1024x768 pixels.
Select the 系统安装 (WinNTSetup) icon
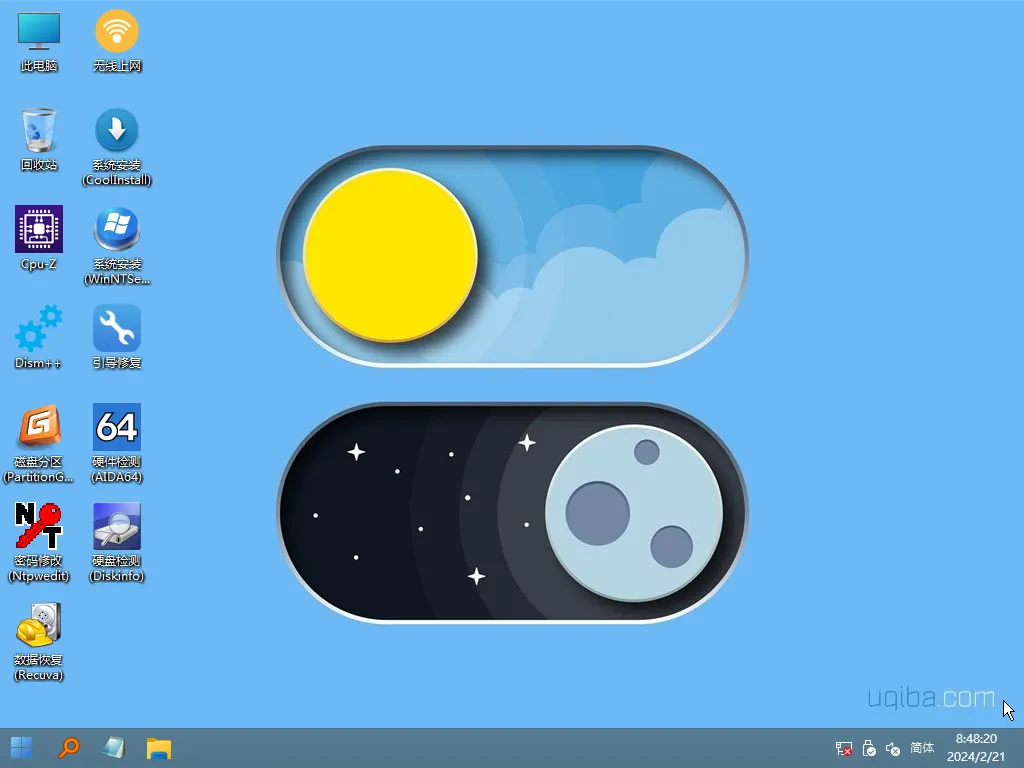[117, 246]
